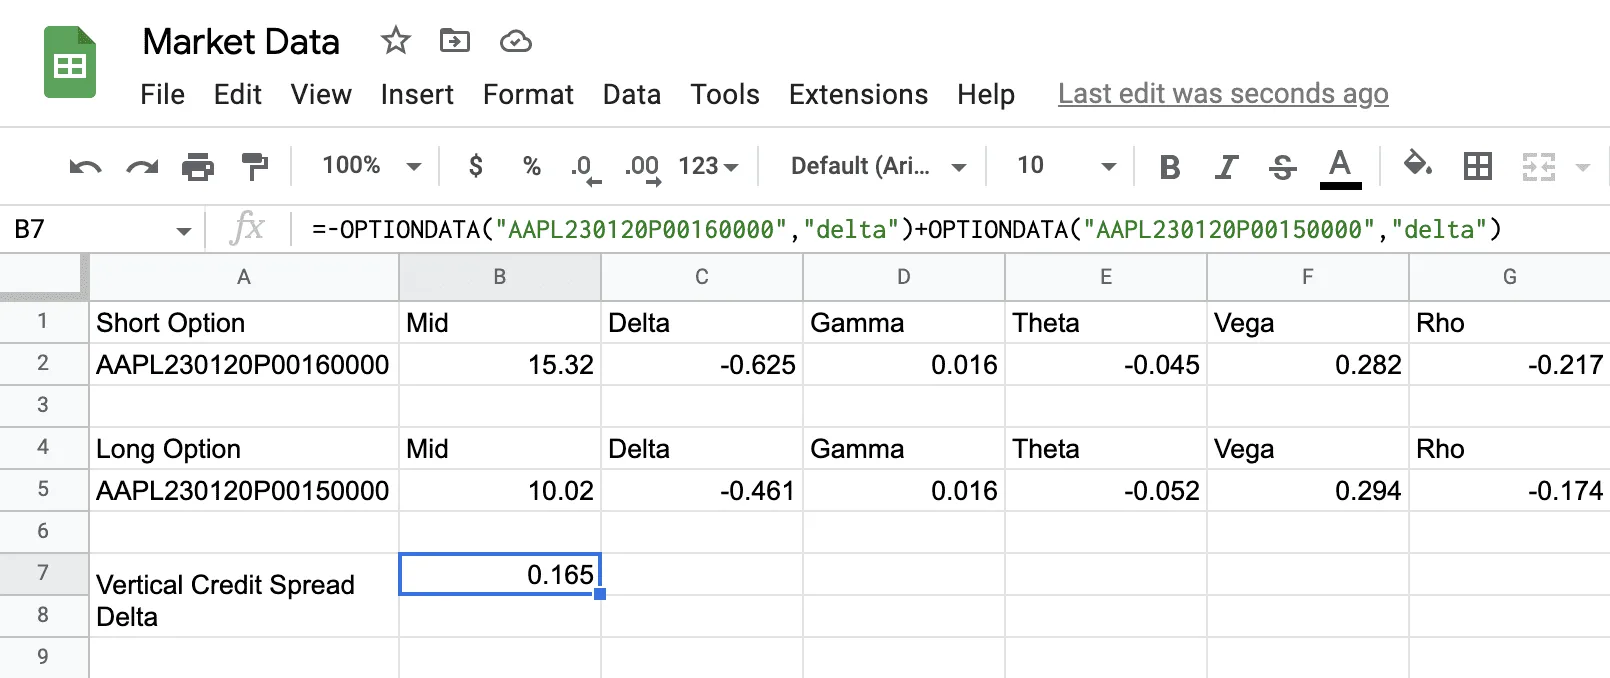Open the Edit menu
The image size is (1610, 678).
tap(237, 95)
